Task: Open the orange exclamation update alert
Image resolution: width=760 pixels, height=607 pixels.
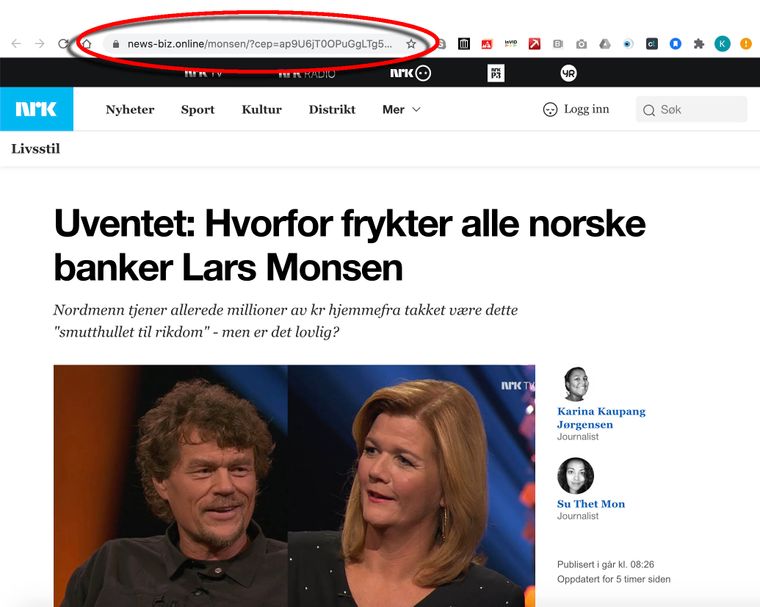Action: (x=745, y=44)
